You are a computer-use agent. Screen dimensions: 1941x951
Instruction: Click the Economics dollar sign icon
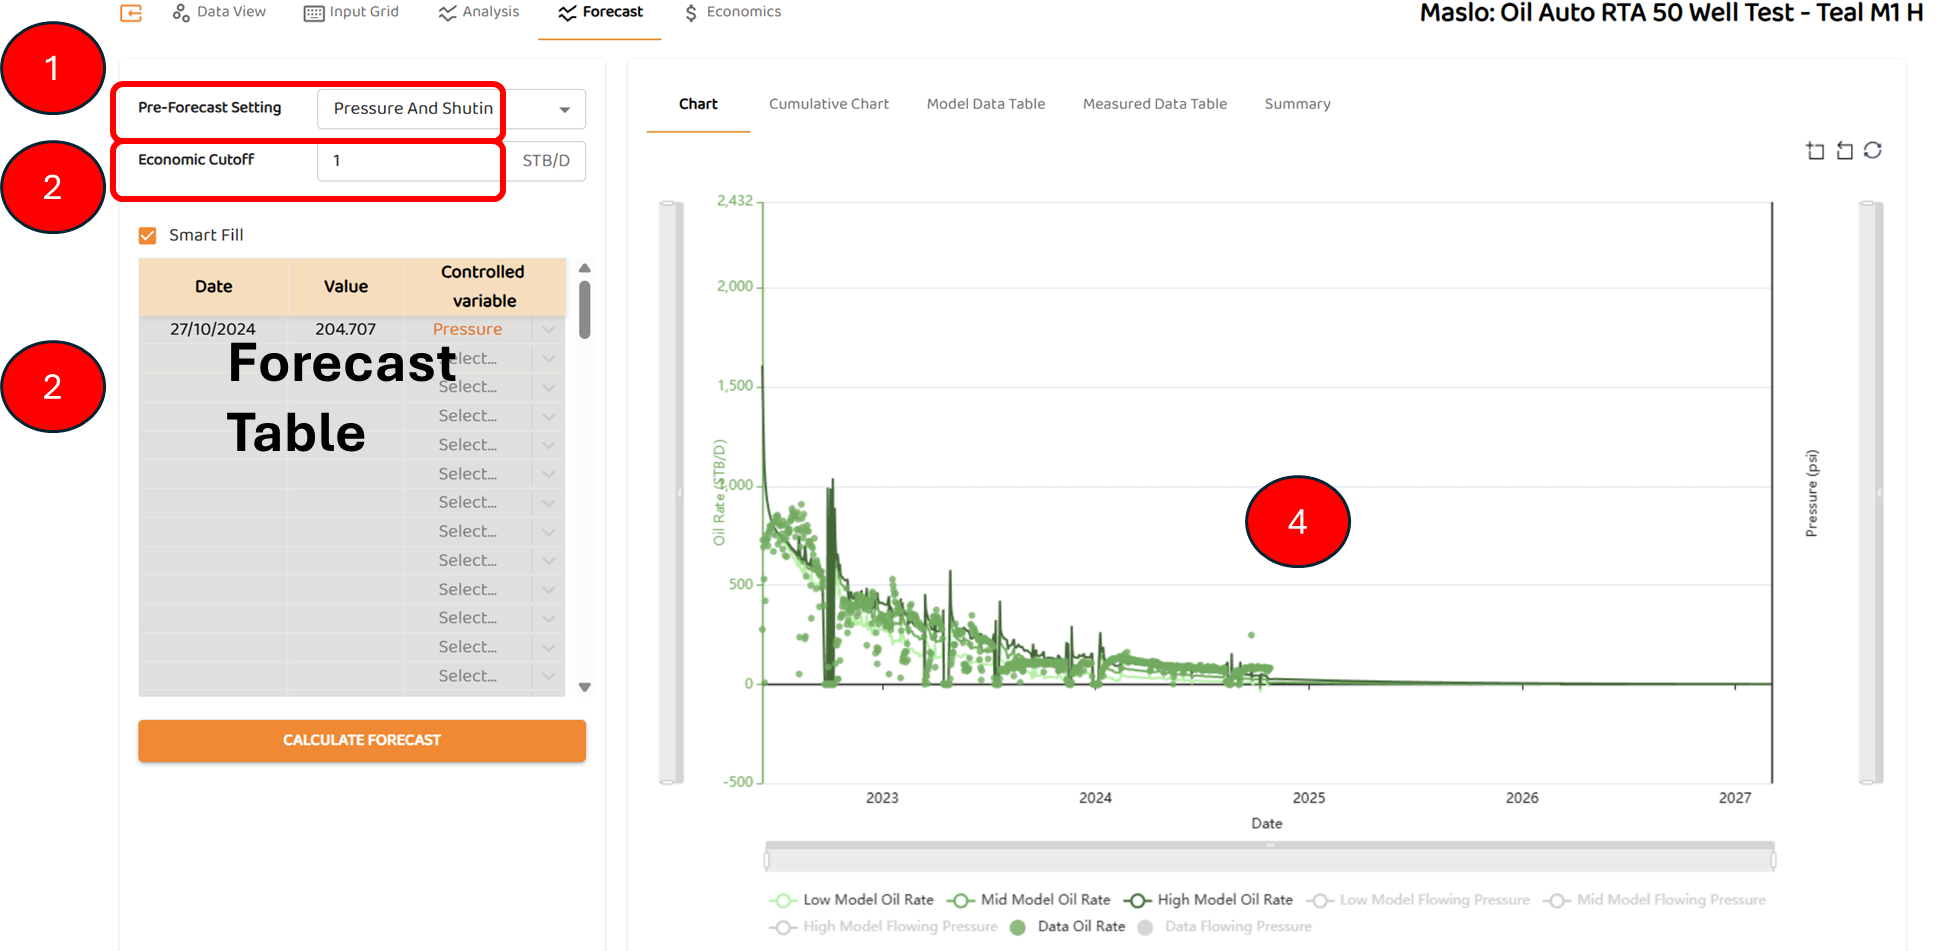(691, 13)
